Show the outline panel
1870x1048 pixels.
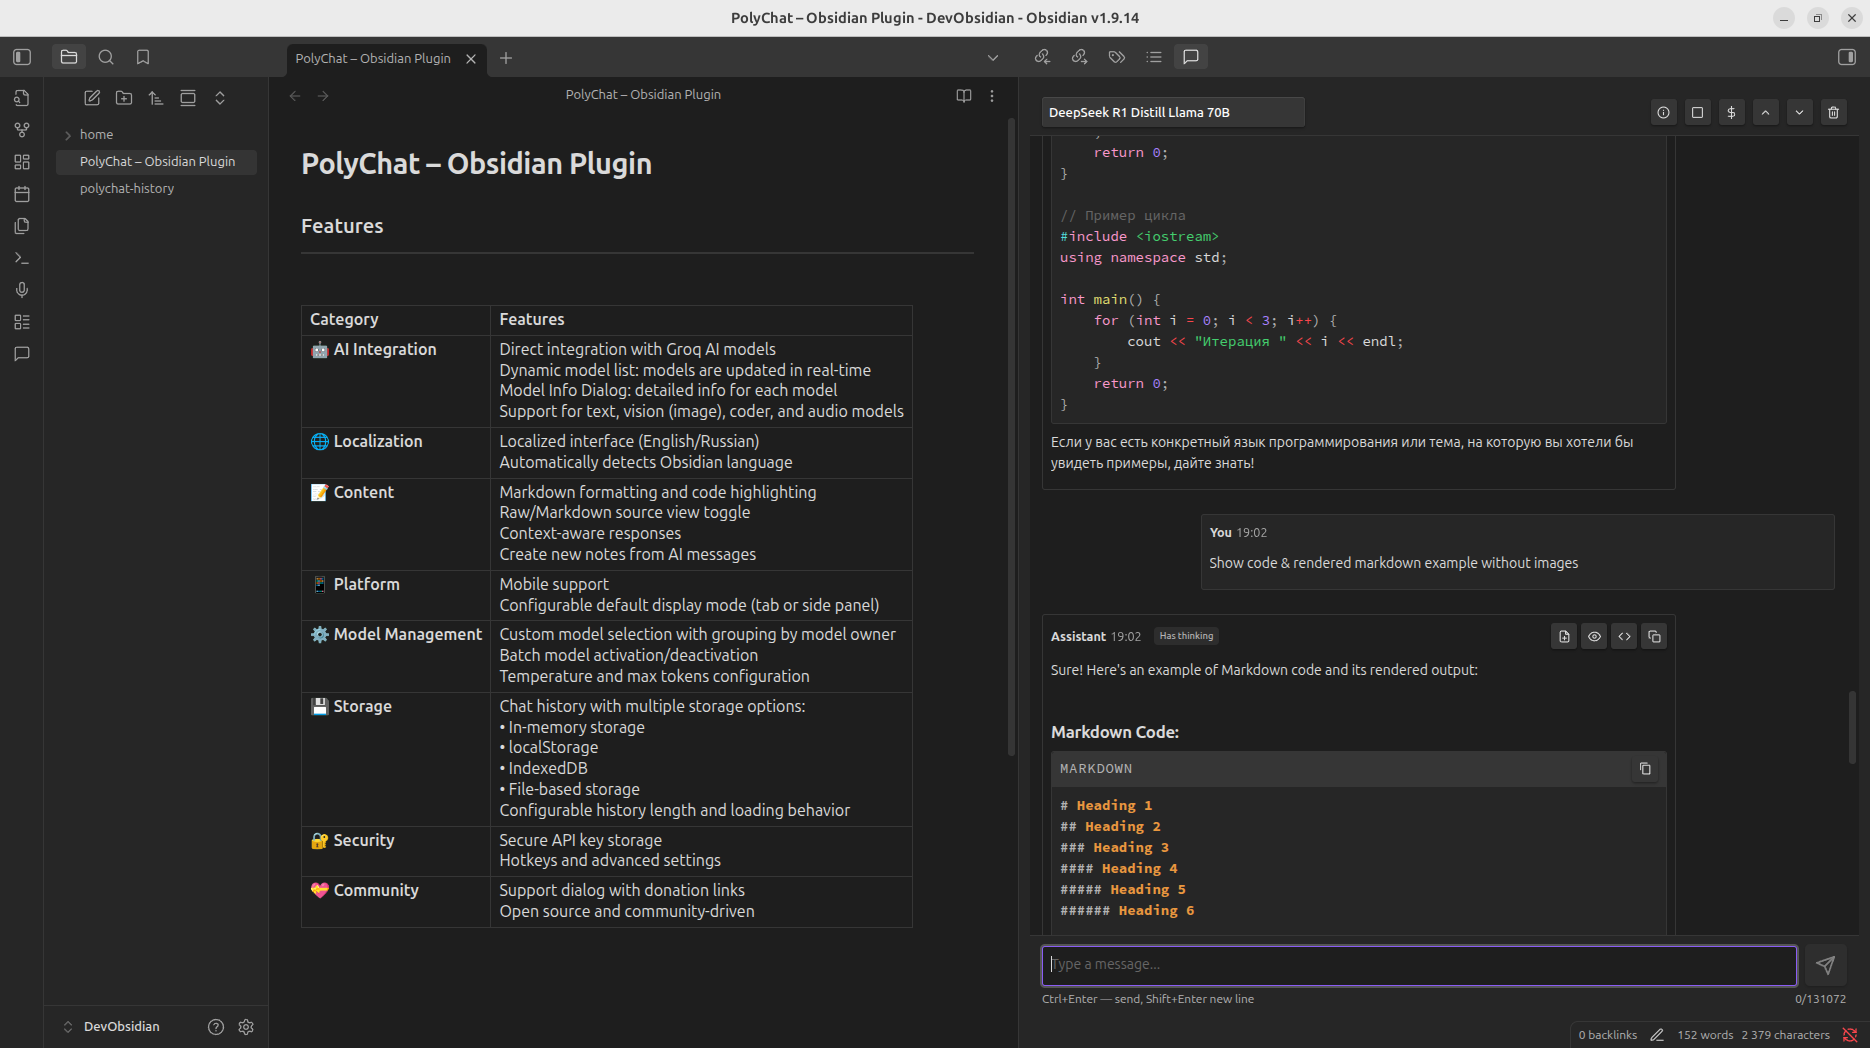1154,57
